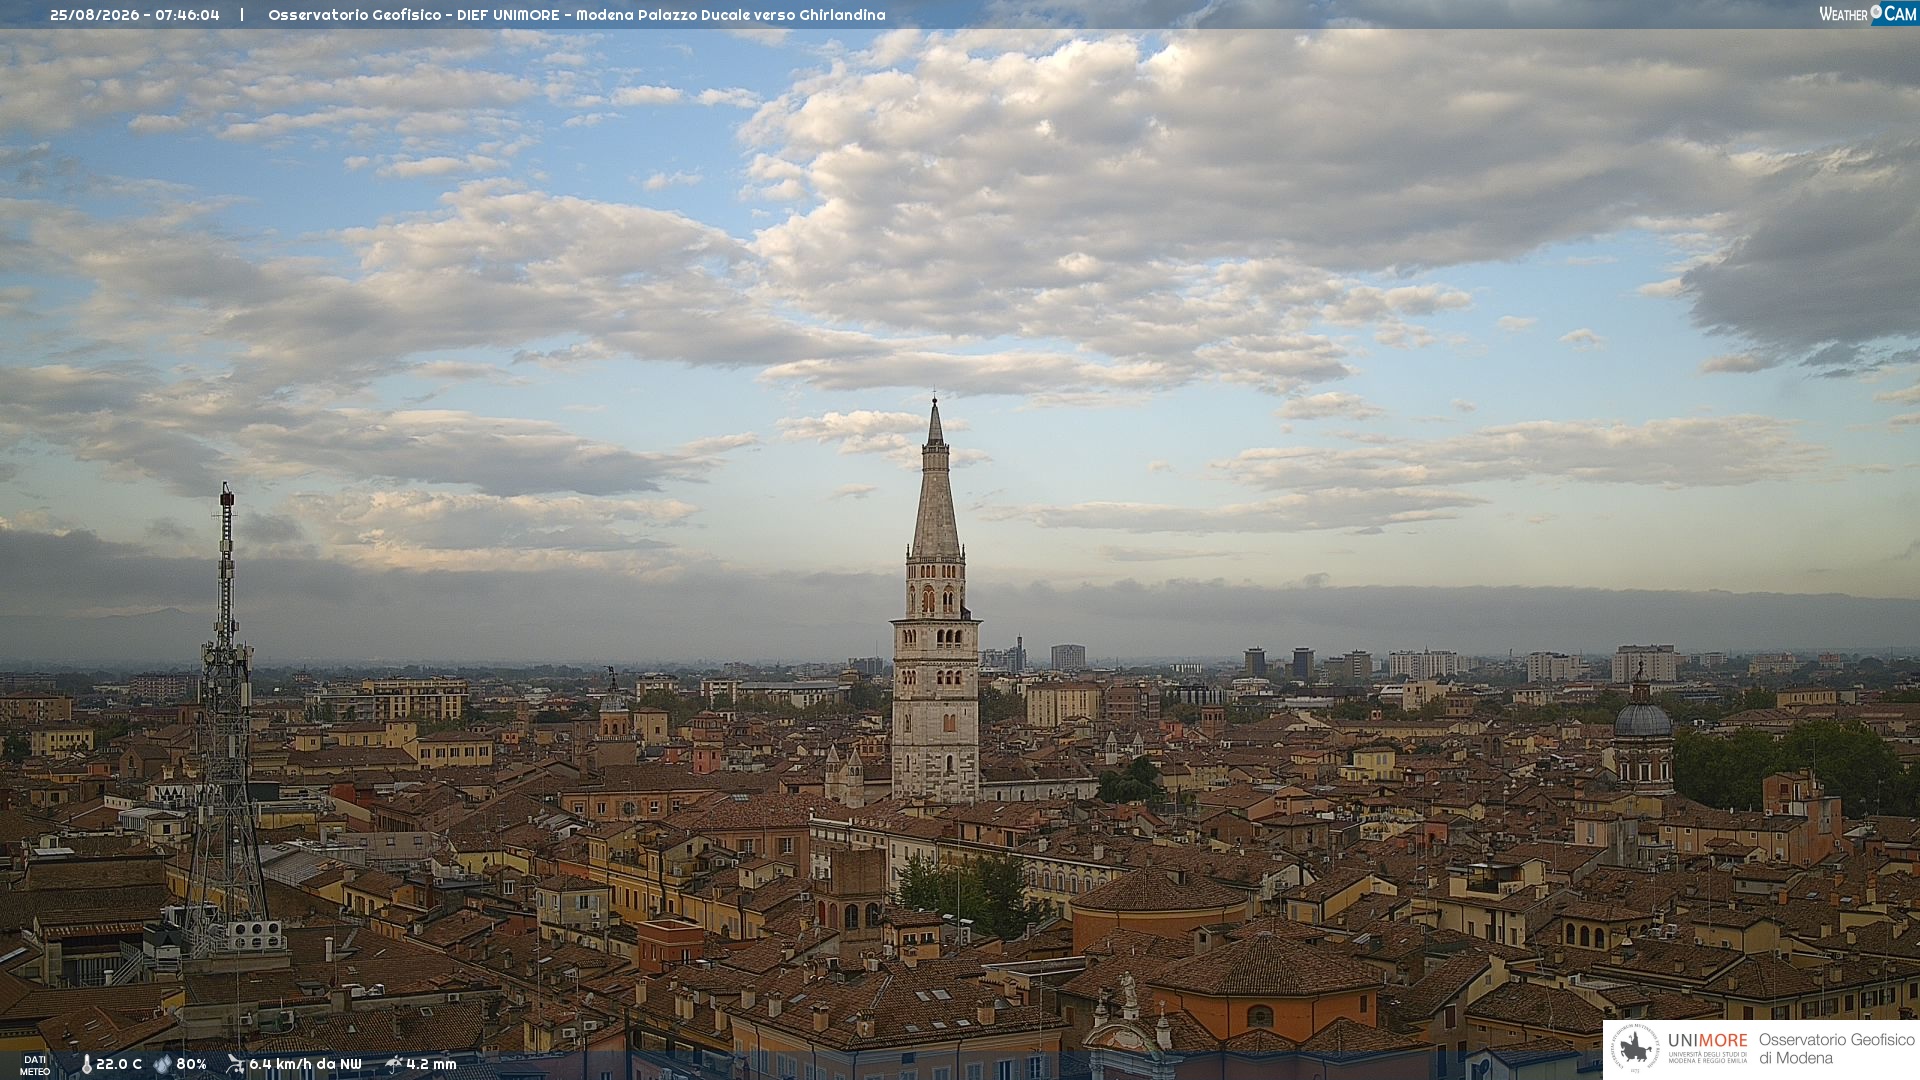Click the thermometer temperature icon

pos(87,1064)
